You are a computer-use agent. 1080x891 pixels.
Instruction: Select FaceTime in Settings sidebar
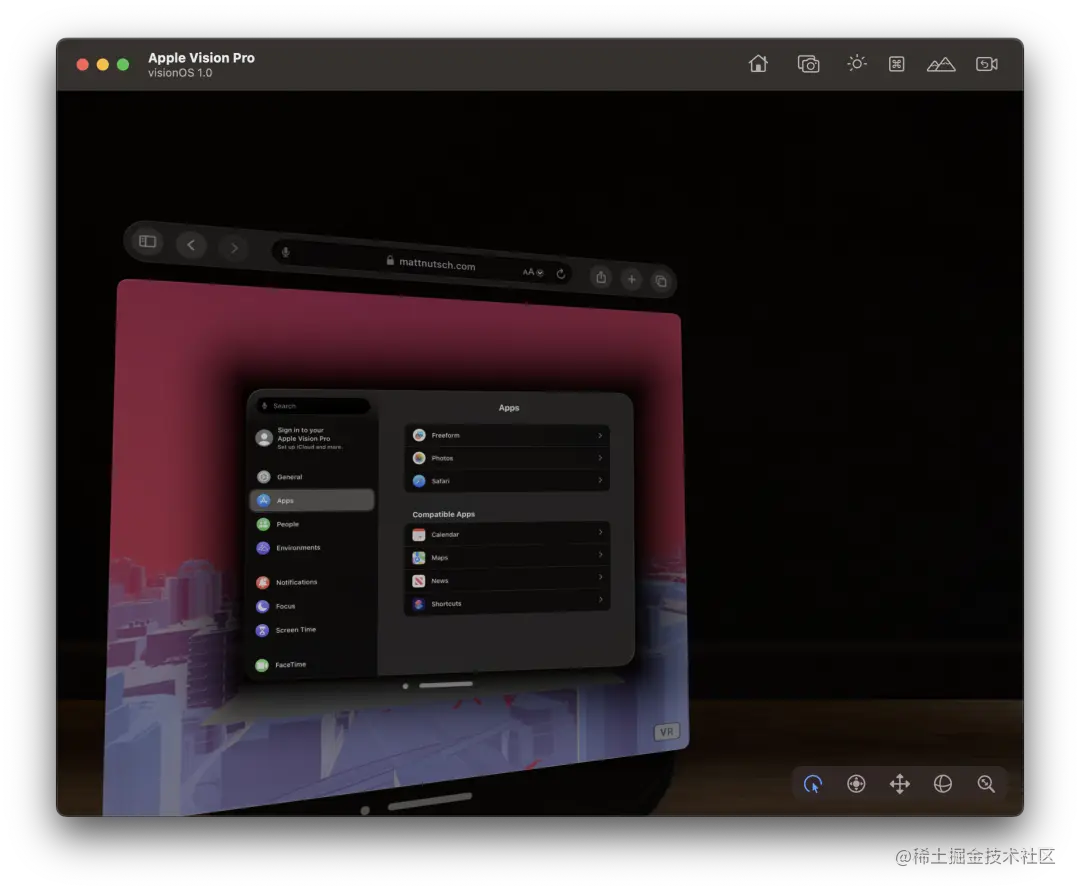[x=313, y=664]
